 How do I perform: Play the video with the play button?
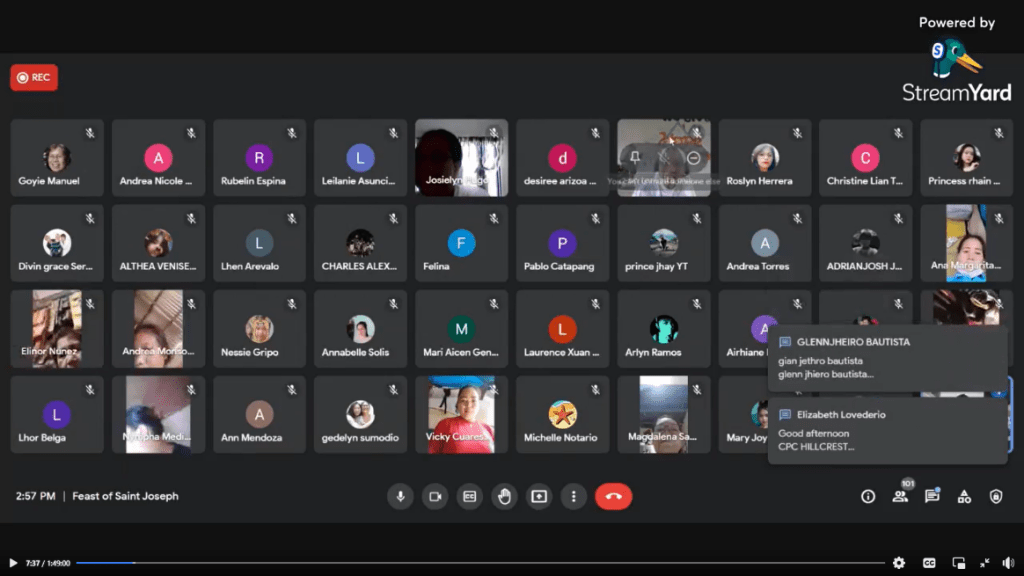(13, 563)
